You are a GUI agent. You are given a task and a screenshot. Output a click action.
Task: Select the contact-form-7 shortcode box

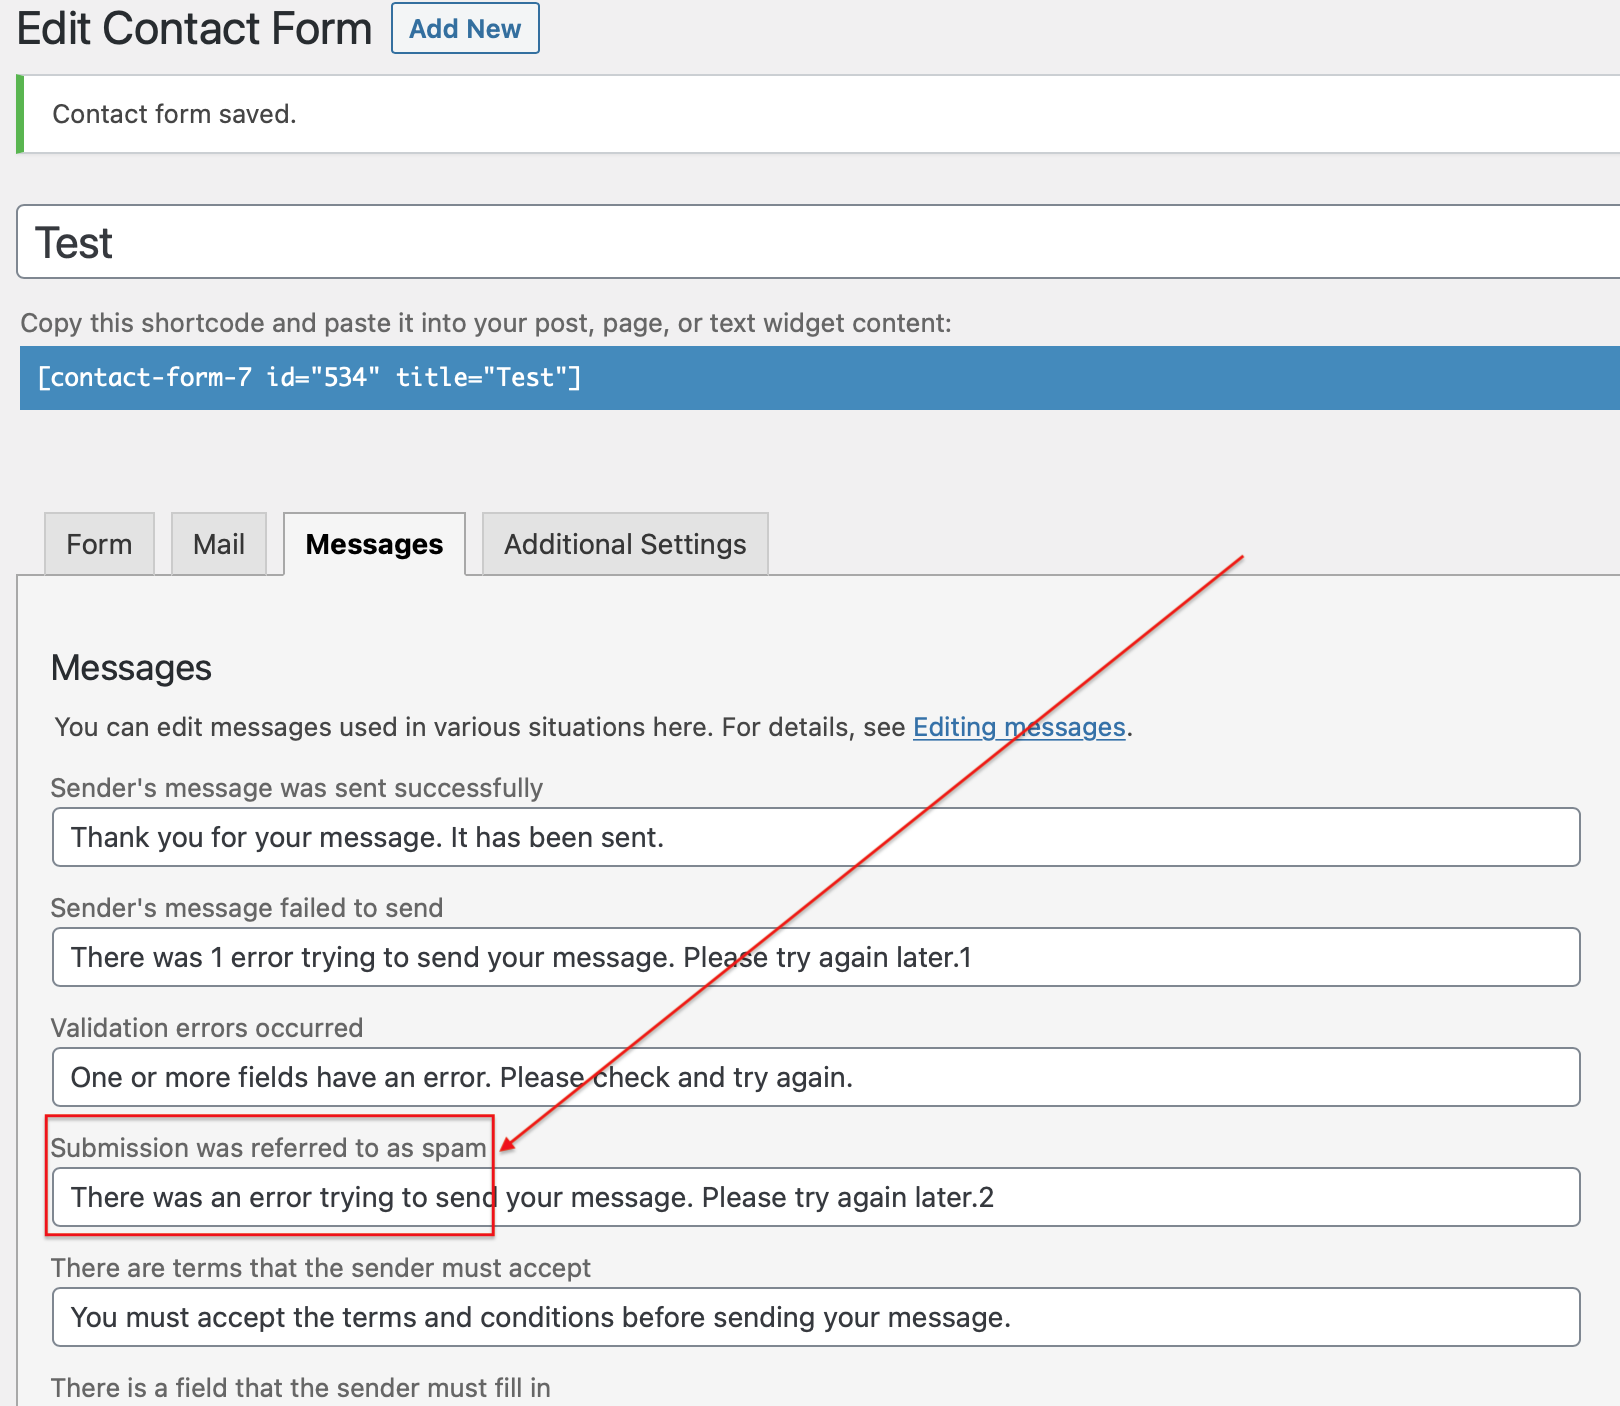tap(800, 378)
